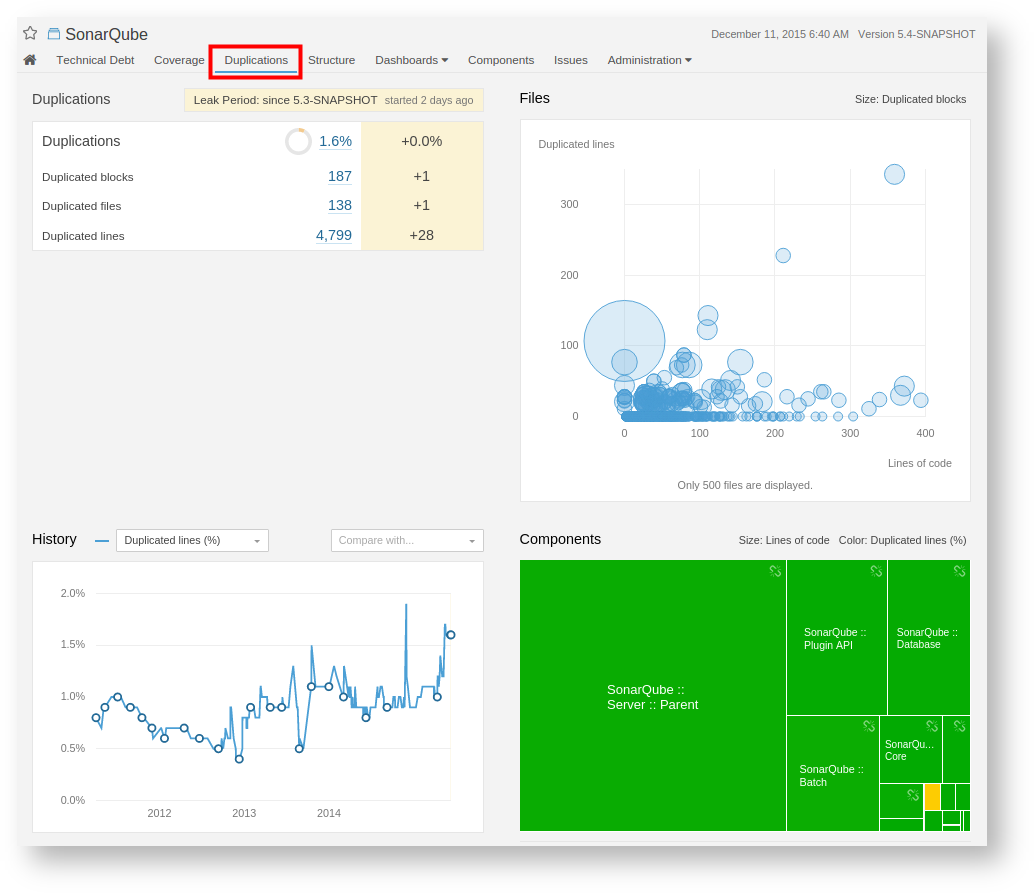Click the project icon beside SonarQube title
The image size is (1035, 894).
pos(53,34)
